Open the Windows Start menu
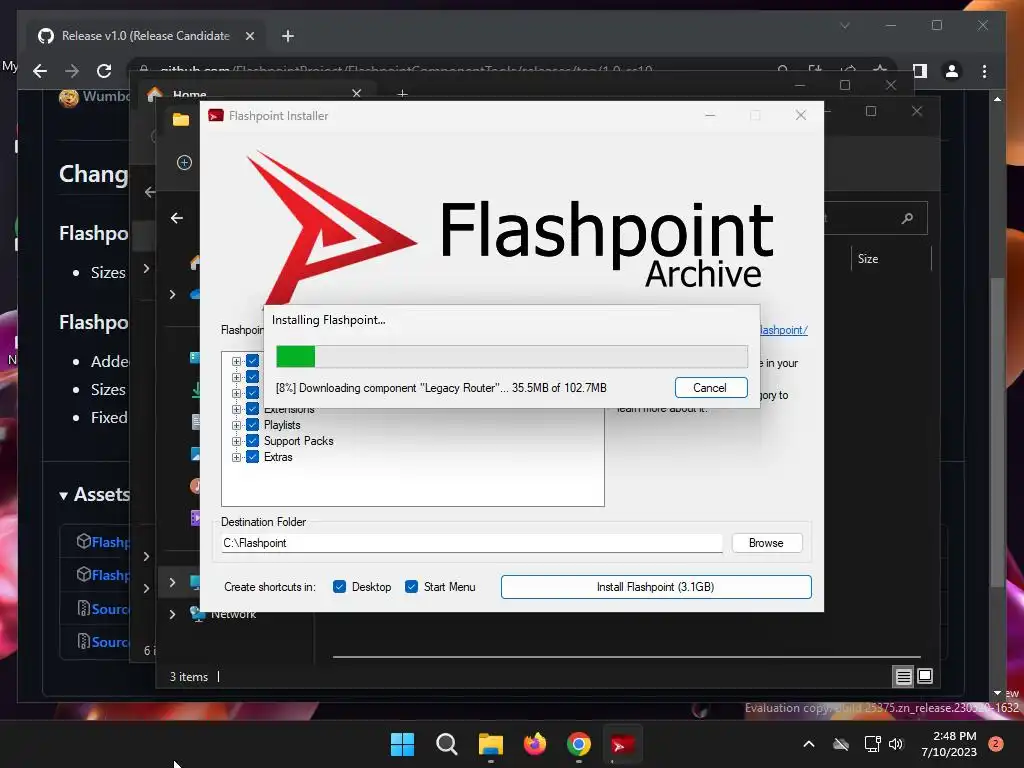 click(402, 744)
